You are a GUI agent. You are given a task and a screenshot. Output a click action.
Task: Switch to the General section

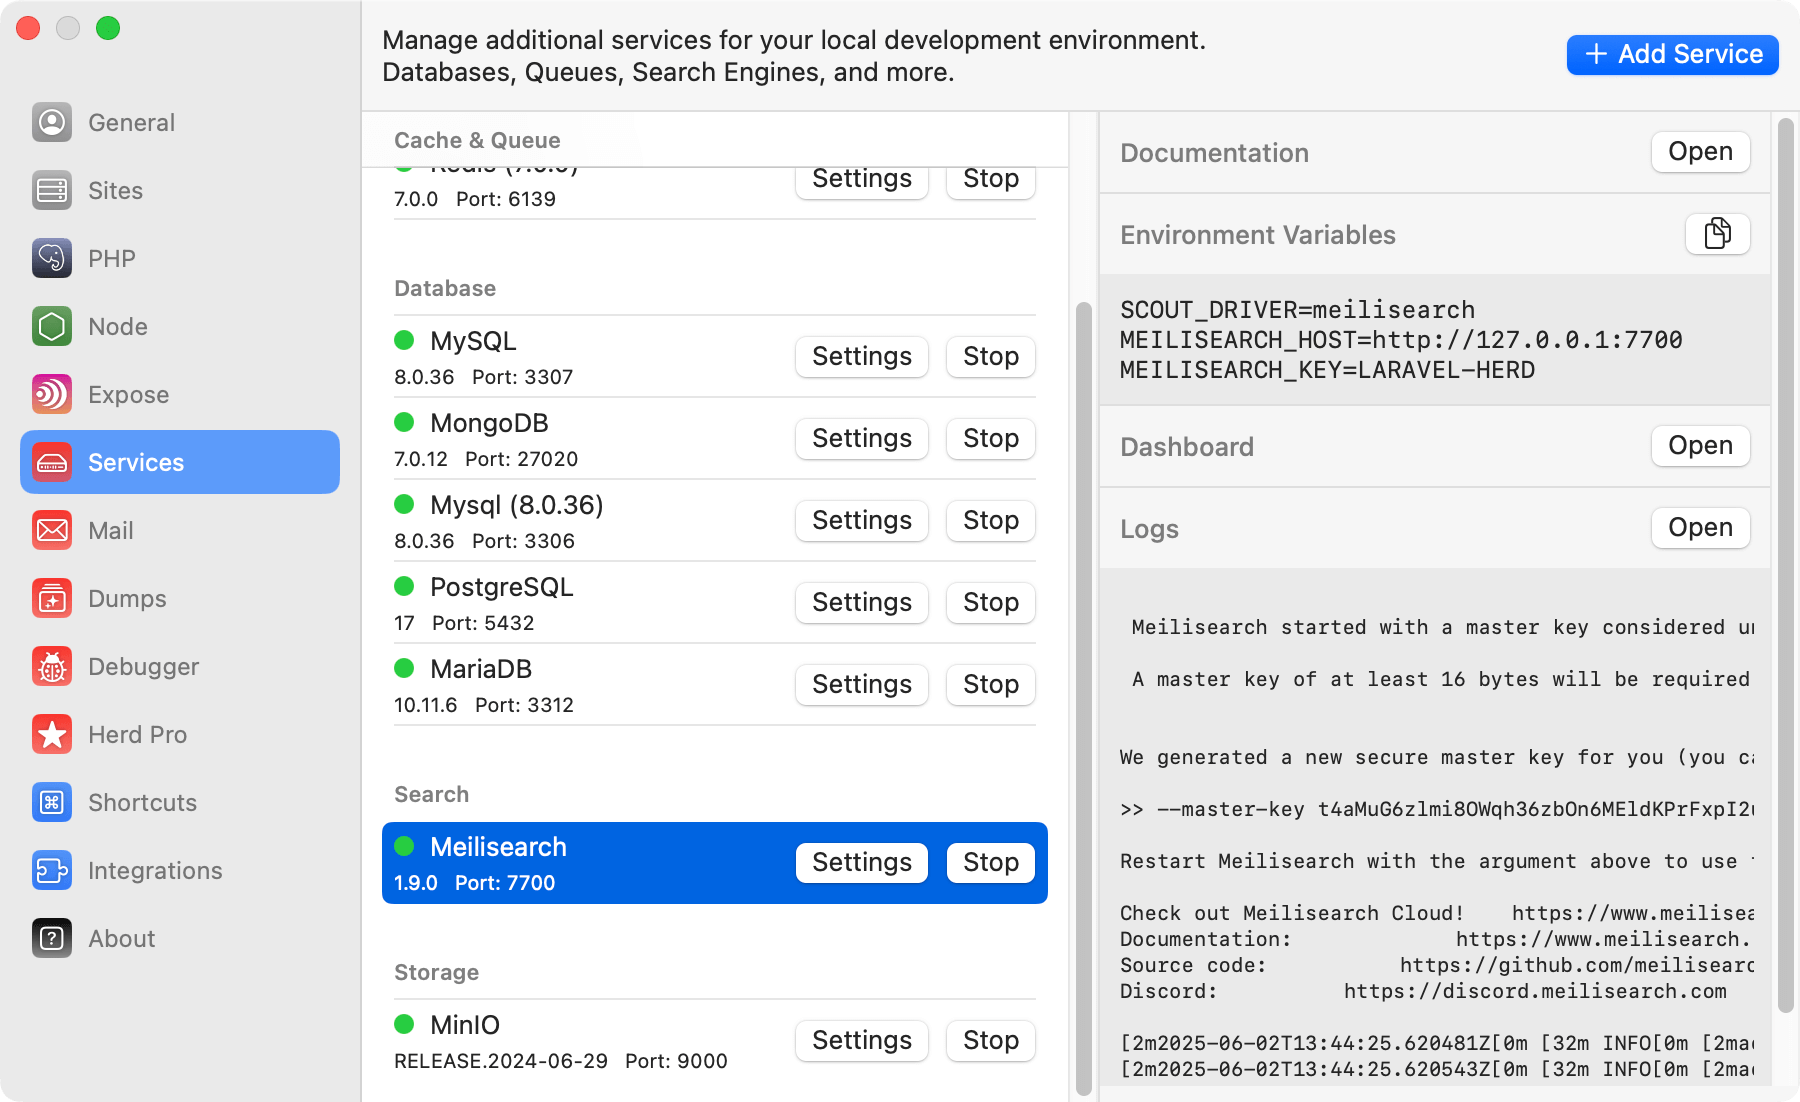(x=131, y=122)
